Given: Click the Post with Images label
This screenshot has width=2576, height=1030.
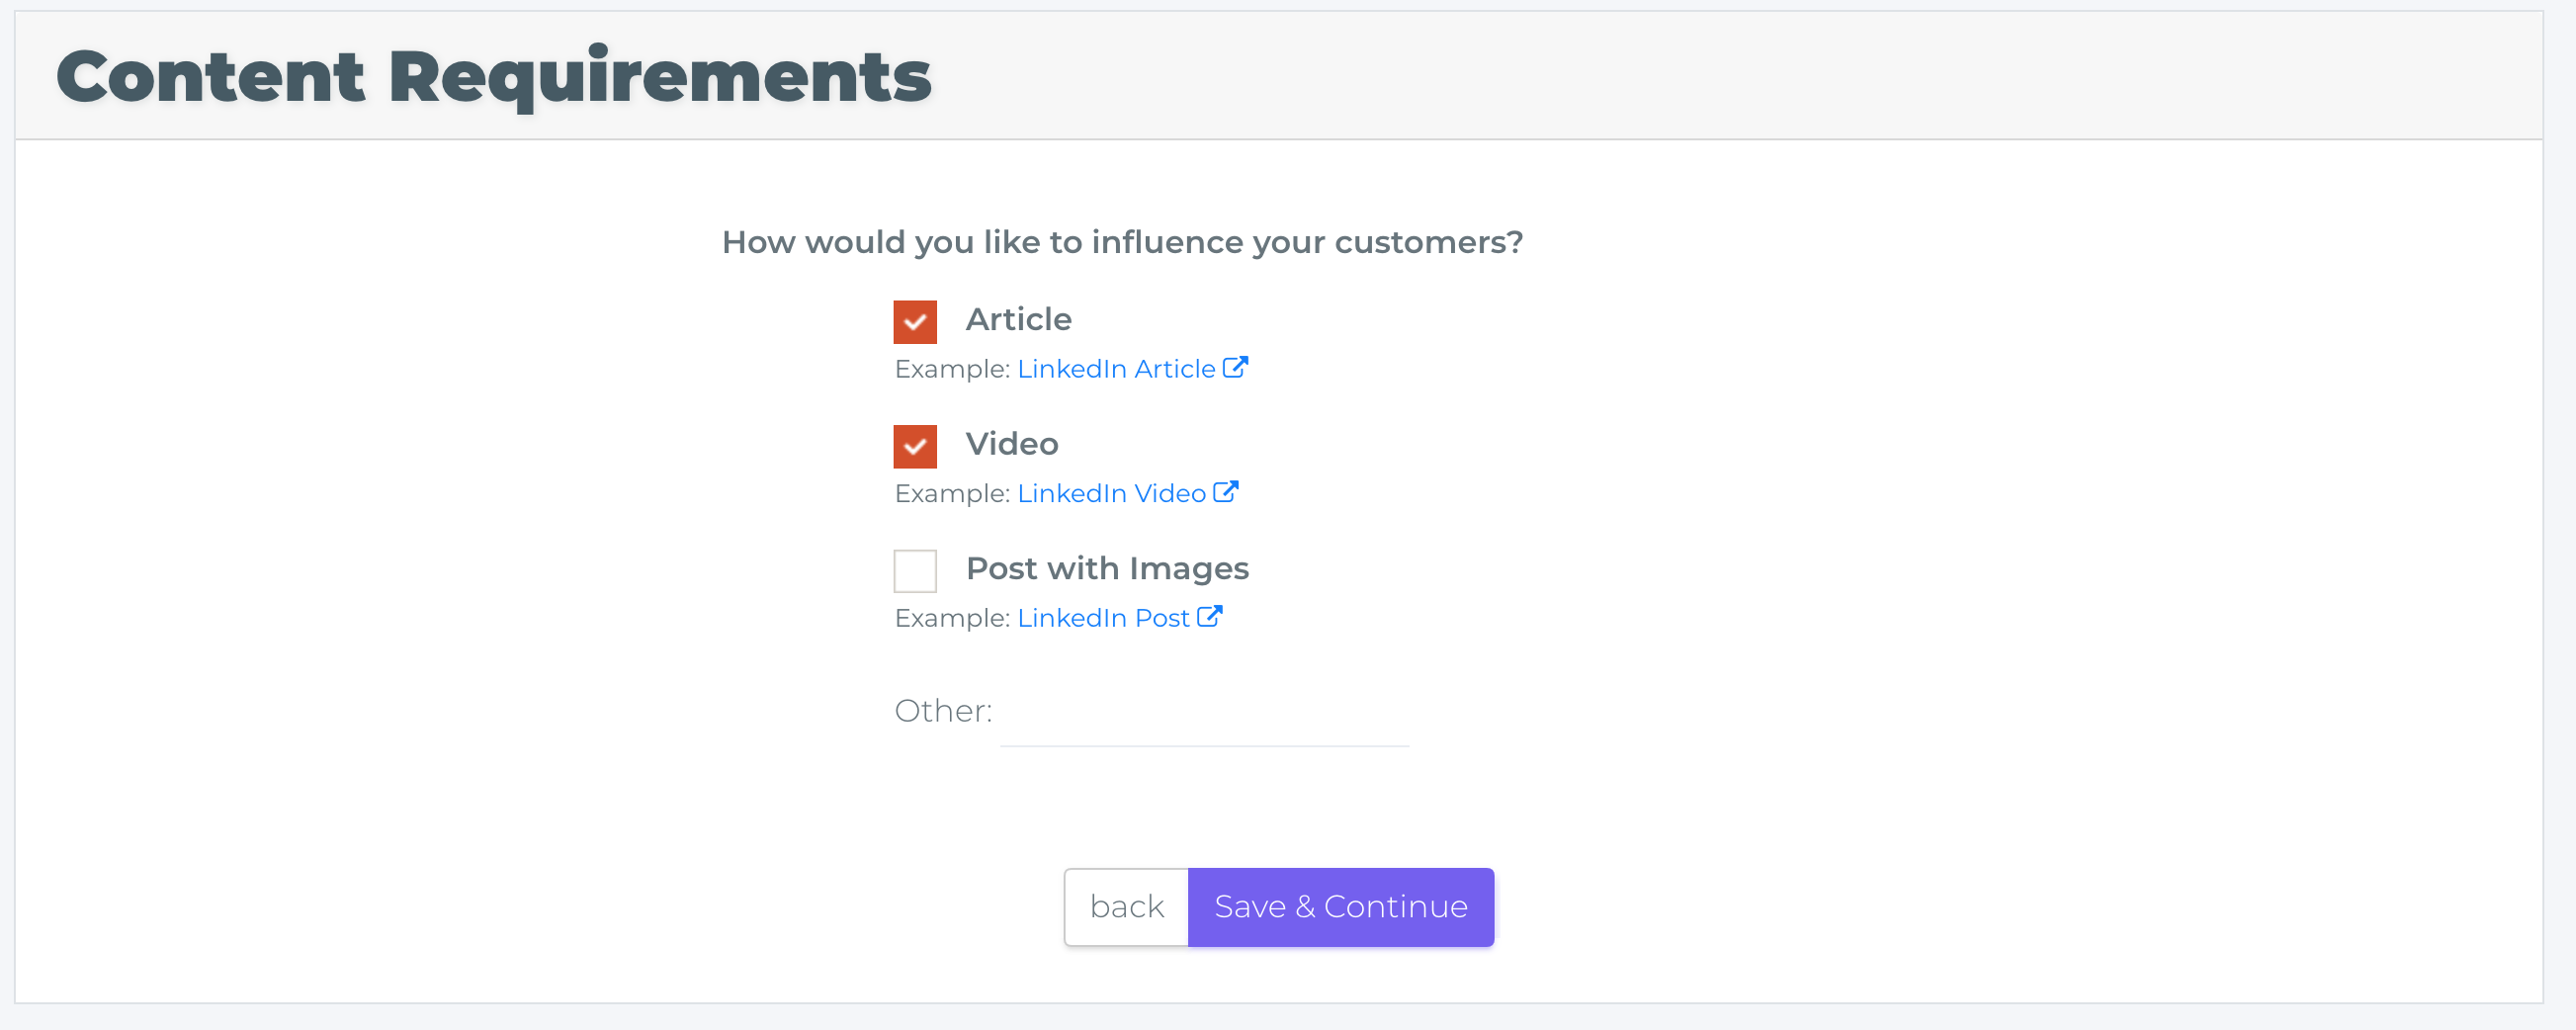Looking at the screenshot, I should coord(1107,569).
